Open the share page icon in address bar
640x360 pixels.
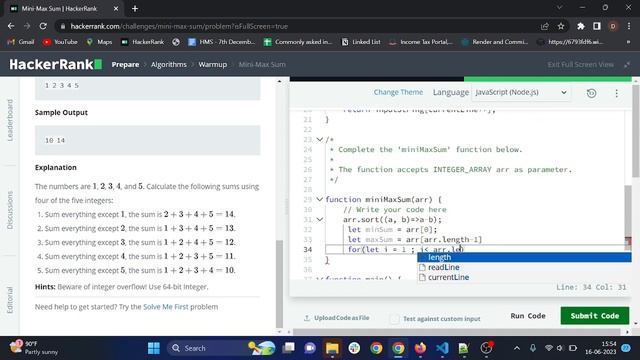click(x=544, y=26)
